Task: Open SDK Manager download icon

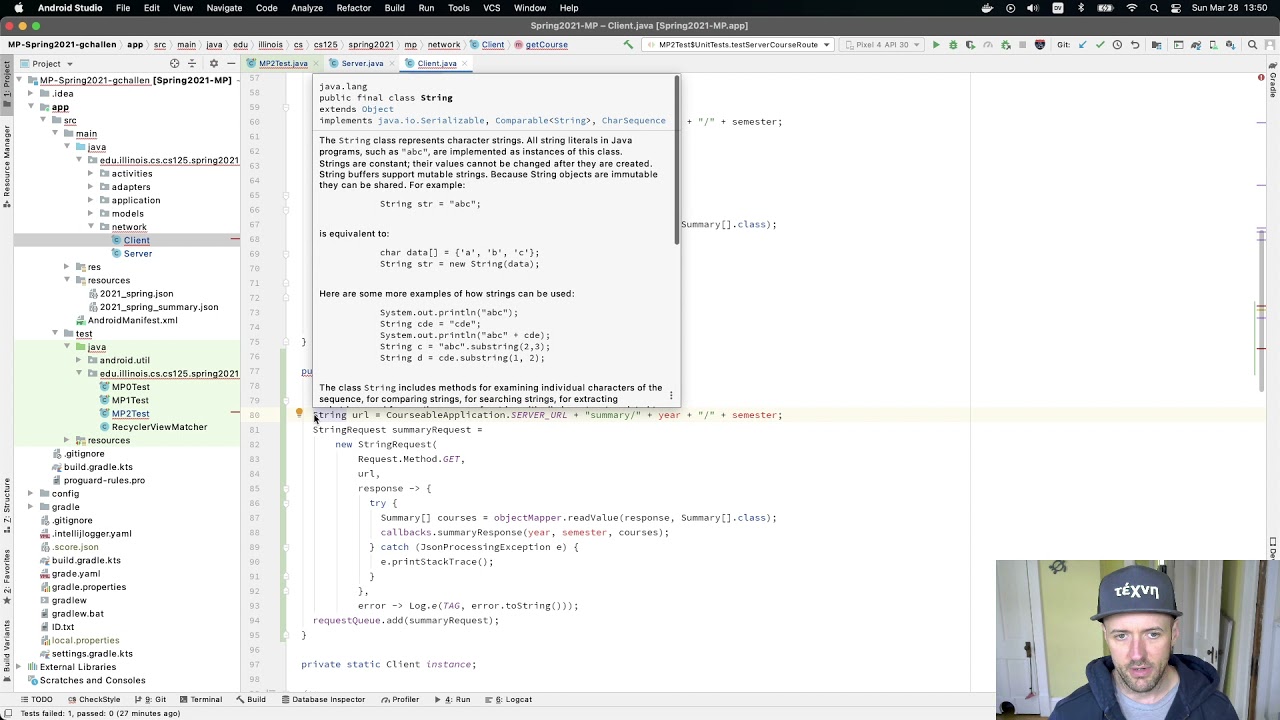Action: [1230, 44]
